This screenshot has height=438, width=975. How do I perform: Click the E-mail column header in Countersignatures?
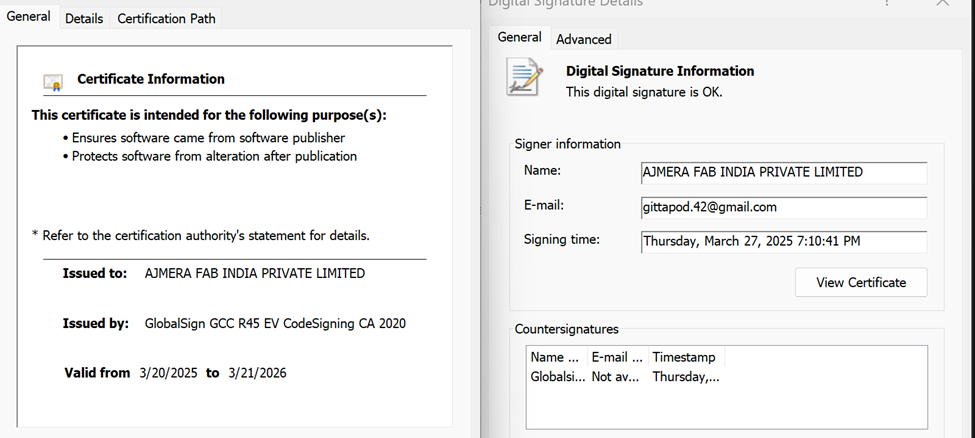(617, 357)
